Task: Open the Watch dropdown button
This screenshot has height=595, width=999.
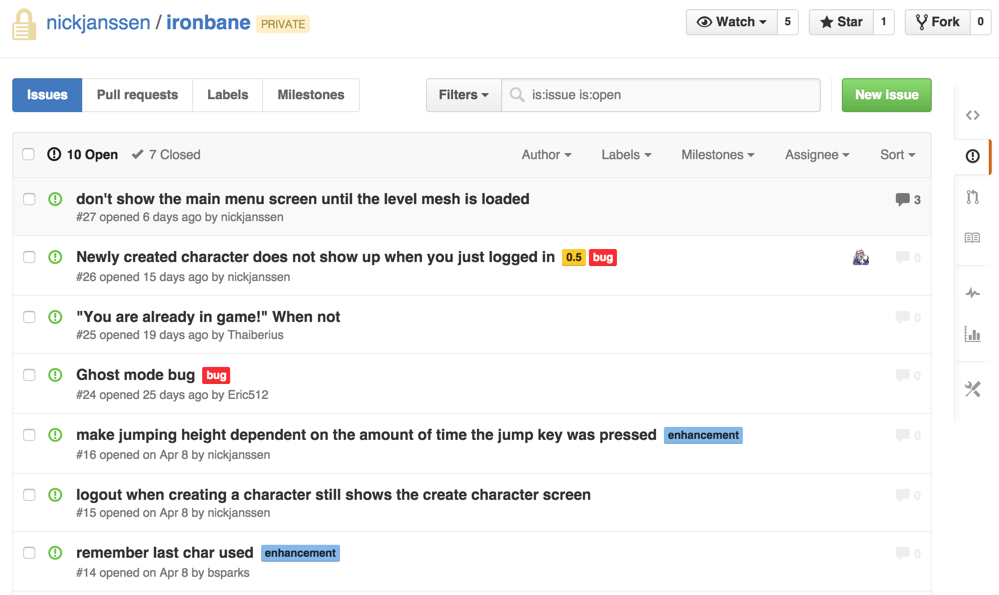Action: click(x=731, y=22)
